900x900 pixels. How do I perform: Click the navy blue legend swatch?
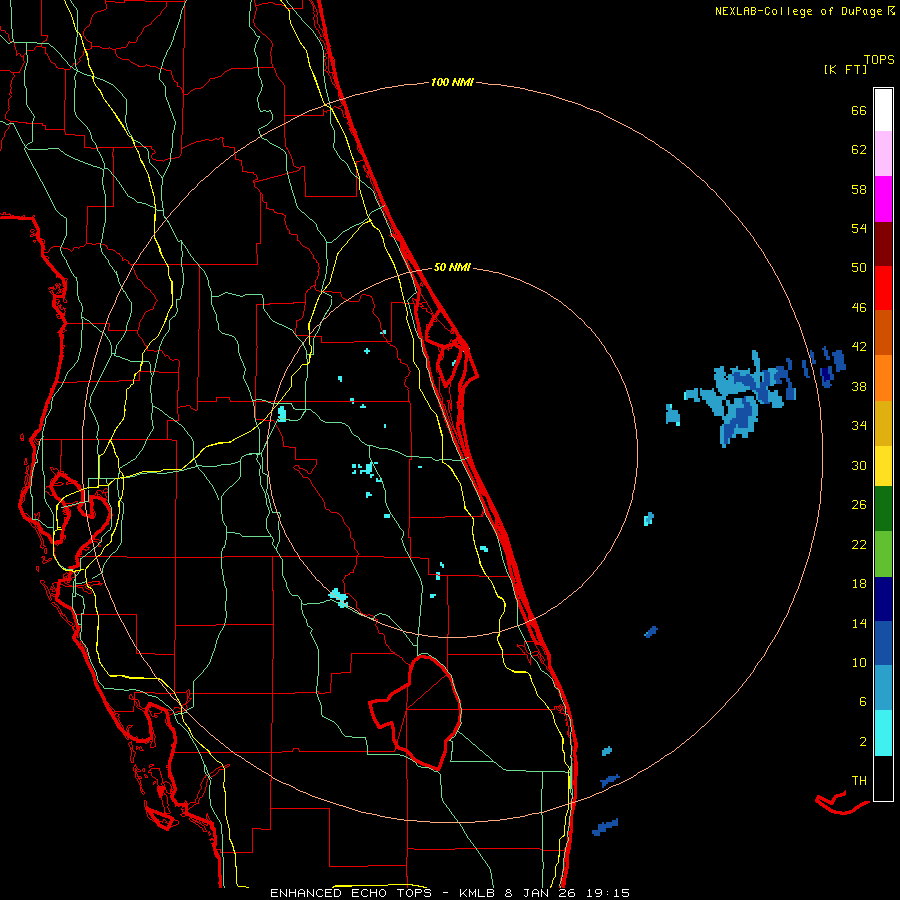tap(883, 599)
